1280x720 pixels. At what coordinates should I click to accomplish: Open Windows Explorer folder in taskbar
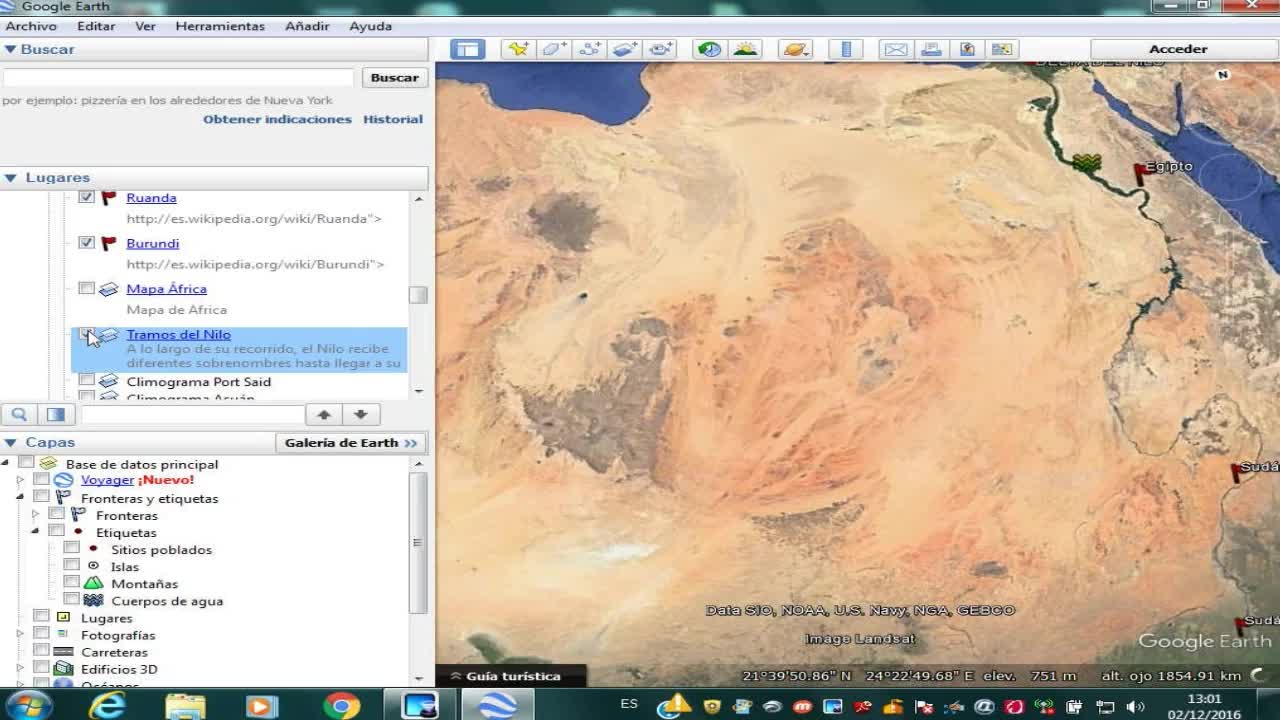(x=185, y=706)
